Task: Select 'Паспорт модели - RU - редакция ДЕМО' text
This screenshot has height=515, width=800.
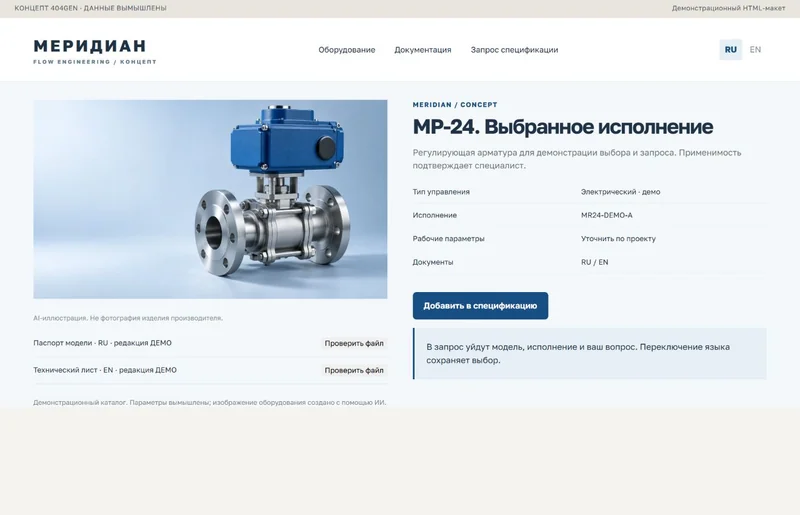Action: (x=103, y=343)
